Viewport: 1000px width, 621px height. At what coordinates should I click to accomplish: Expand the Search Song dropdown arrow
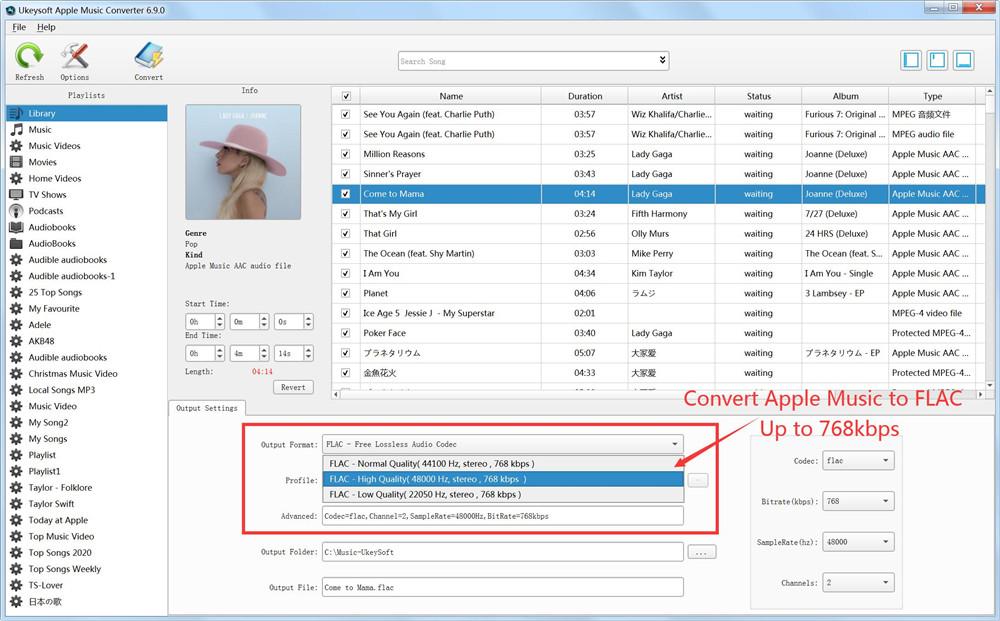point(663,60)
